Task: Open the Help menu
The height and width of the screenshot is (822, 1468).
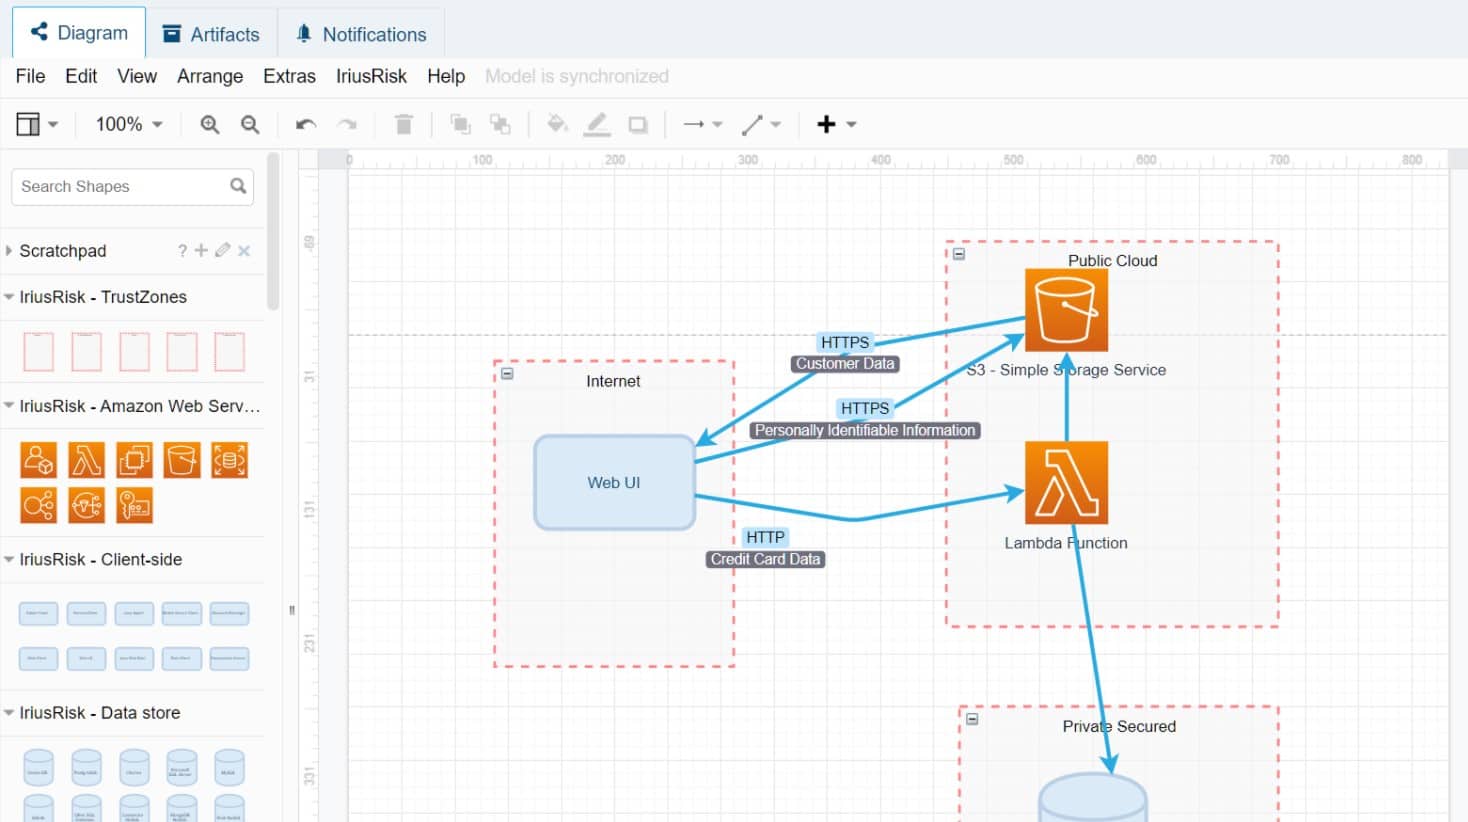Action: [x=446, y=76]
